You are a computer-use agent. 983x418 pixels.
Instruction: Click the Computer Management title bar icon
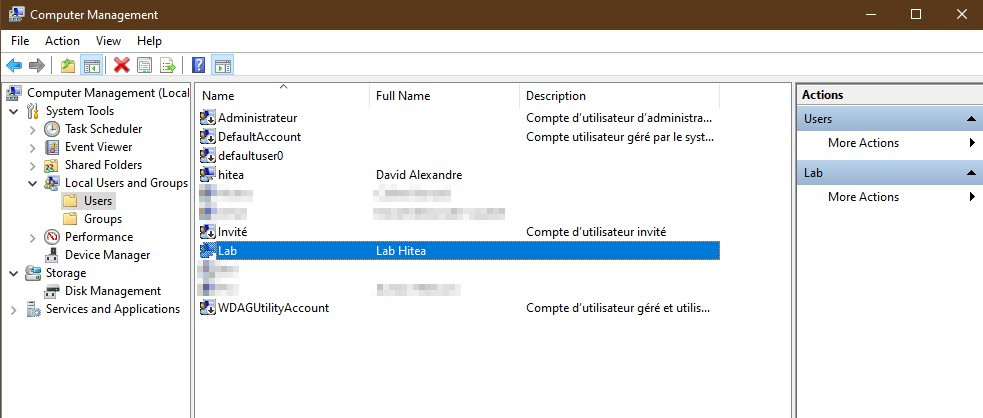pos(16,14)
